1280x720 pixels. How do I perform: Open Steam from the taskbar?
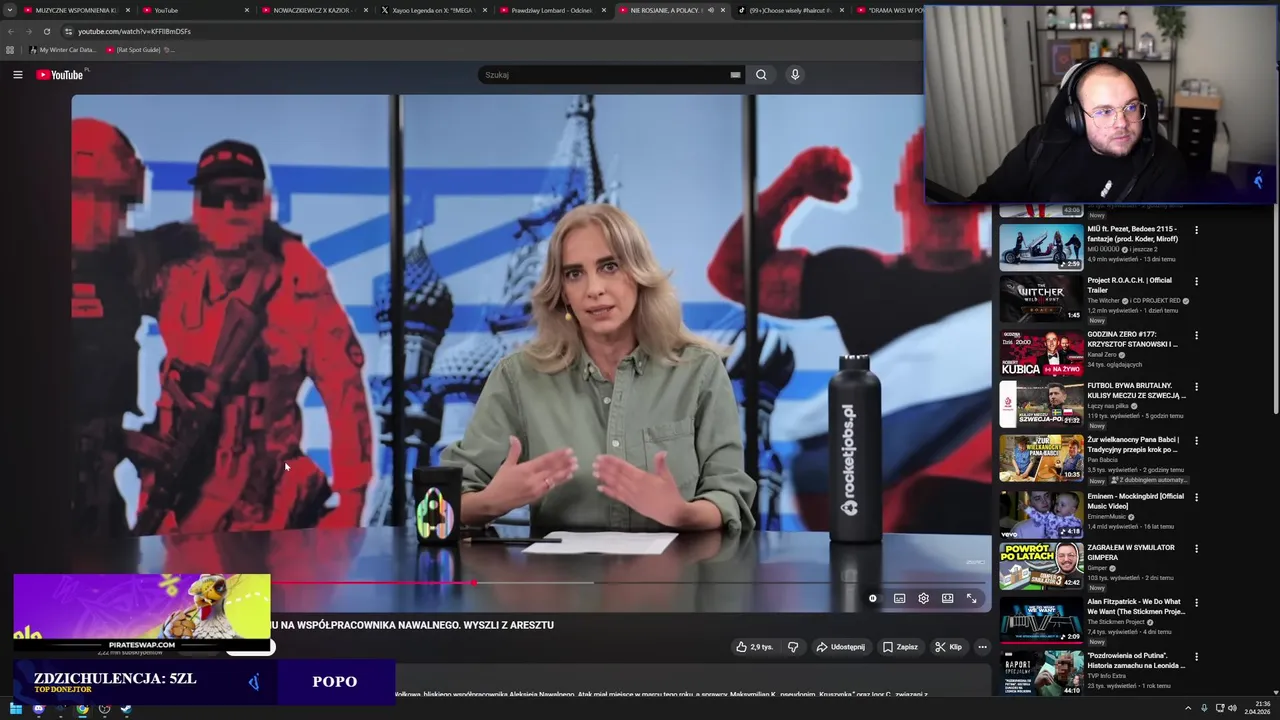(x=126, y=709)
